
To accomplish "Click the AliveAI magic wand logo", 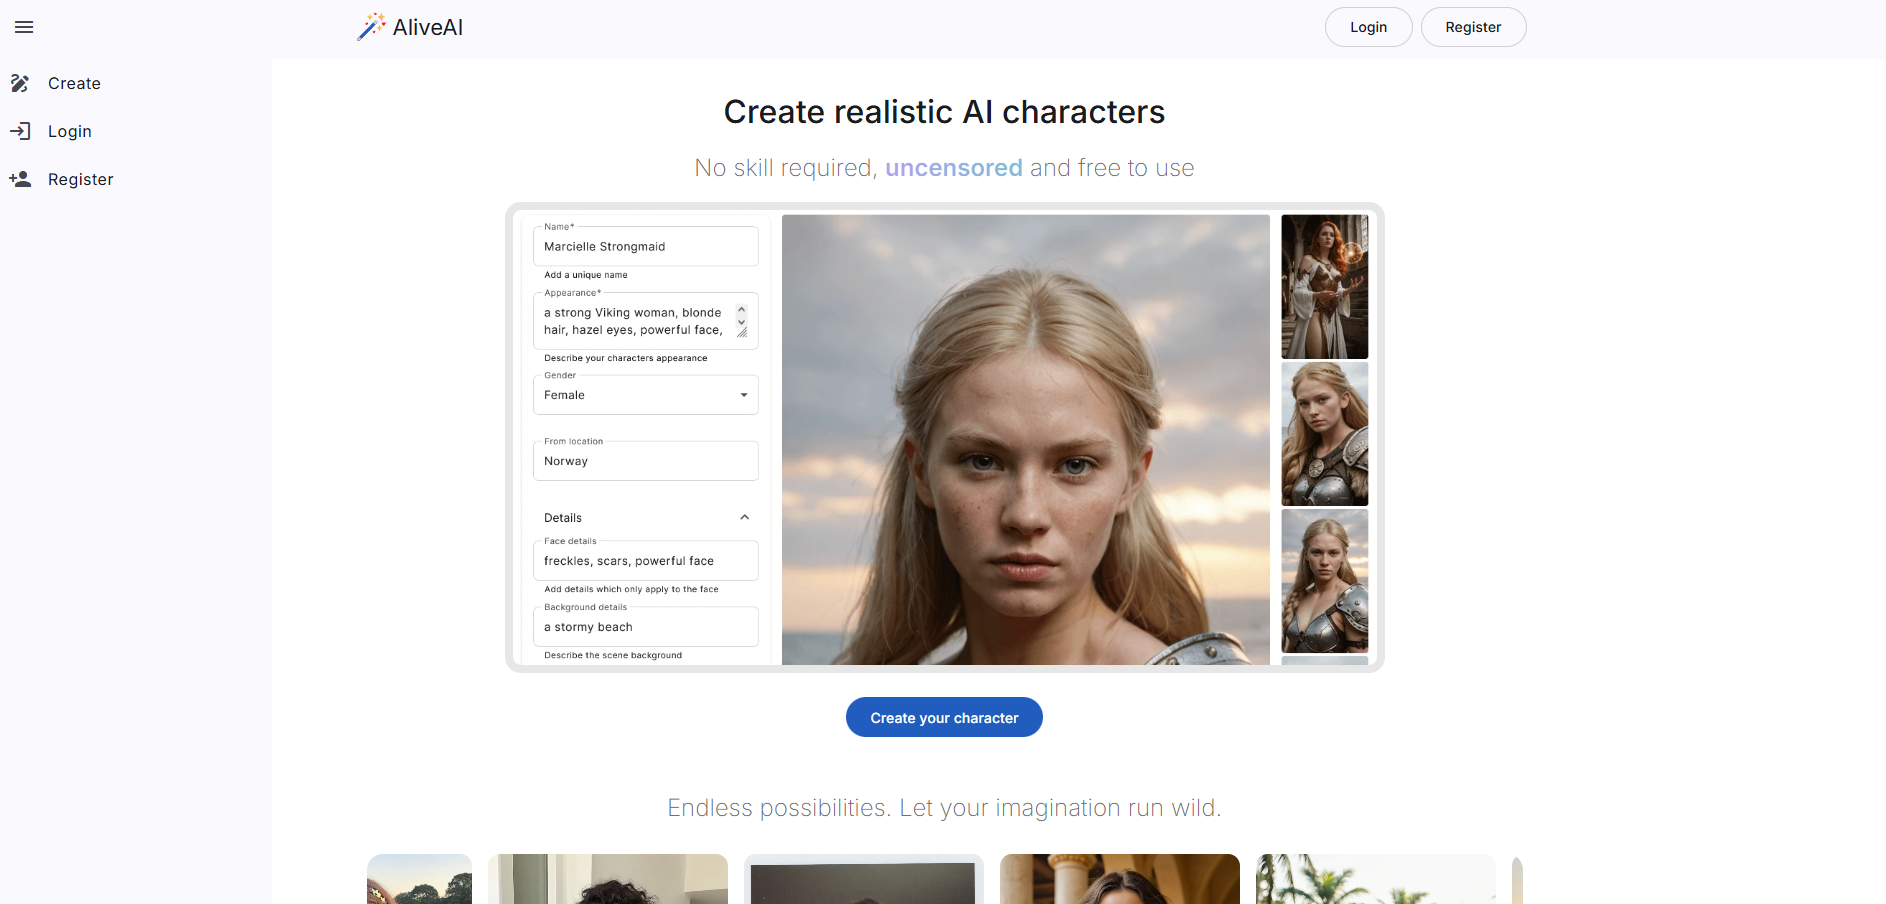I will click(x=371, y=27).
